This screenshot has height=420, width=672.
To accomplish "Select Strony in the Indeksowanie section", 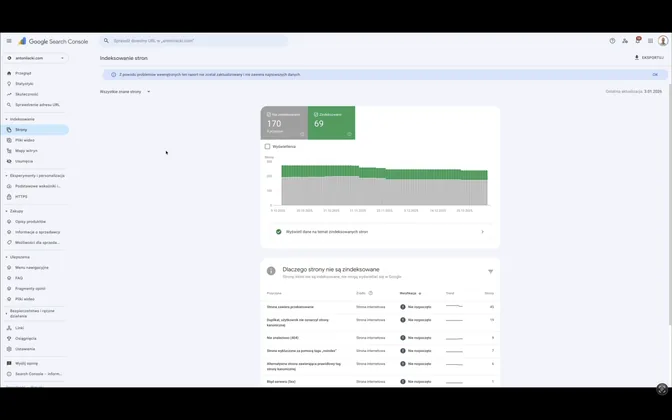I will (x=34, y=129).
